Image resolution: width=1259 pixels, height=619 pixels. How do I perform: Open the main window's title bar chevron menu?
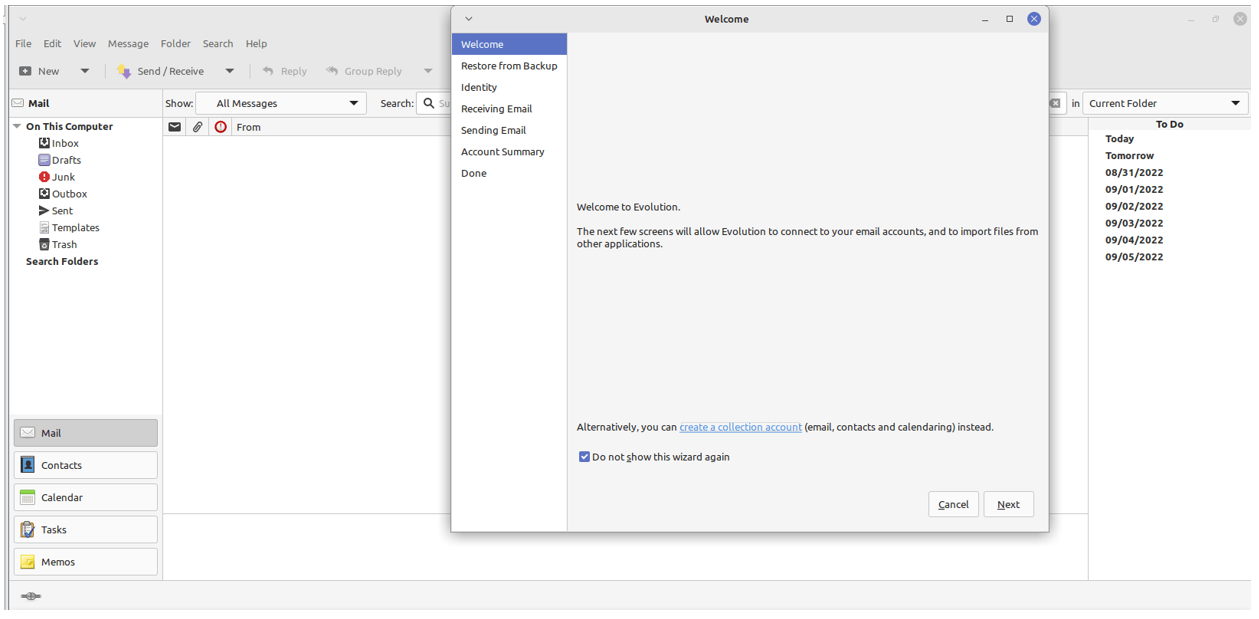(x=23, y=19)
